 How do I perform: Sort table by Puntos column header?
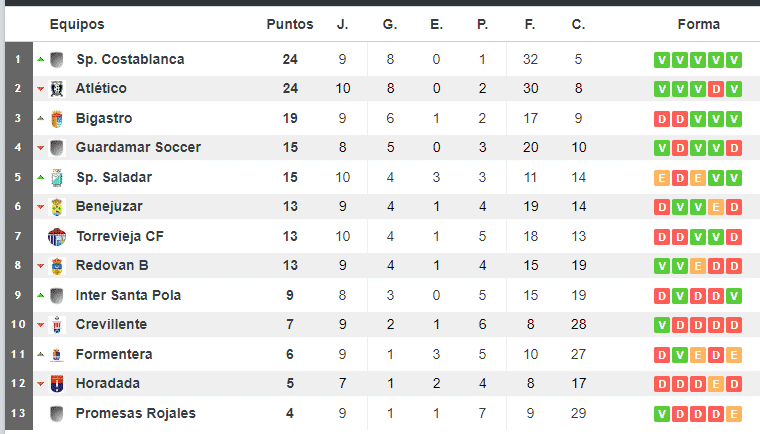pos(290,24)
